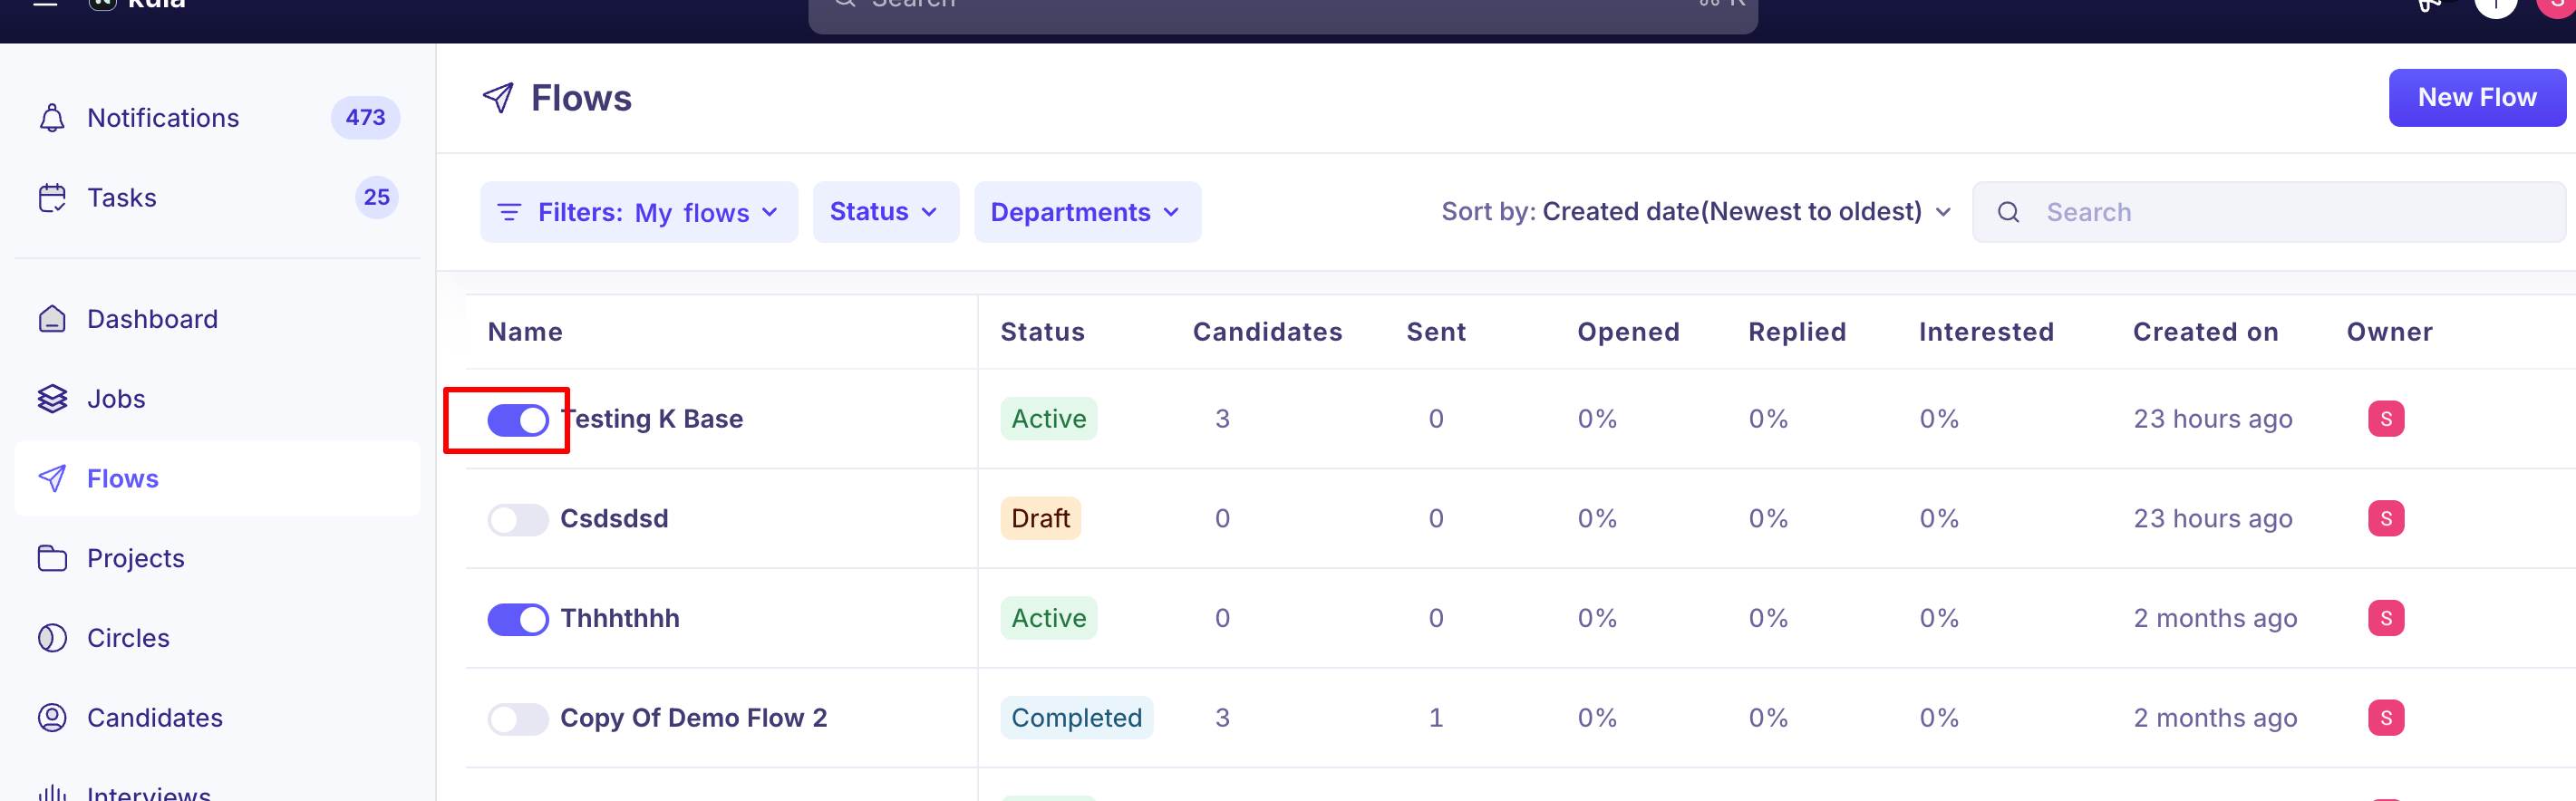Open the Csdsdsd flow
This screenshot has height=801, width=2576.
point(614,519)
